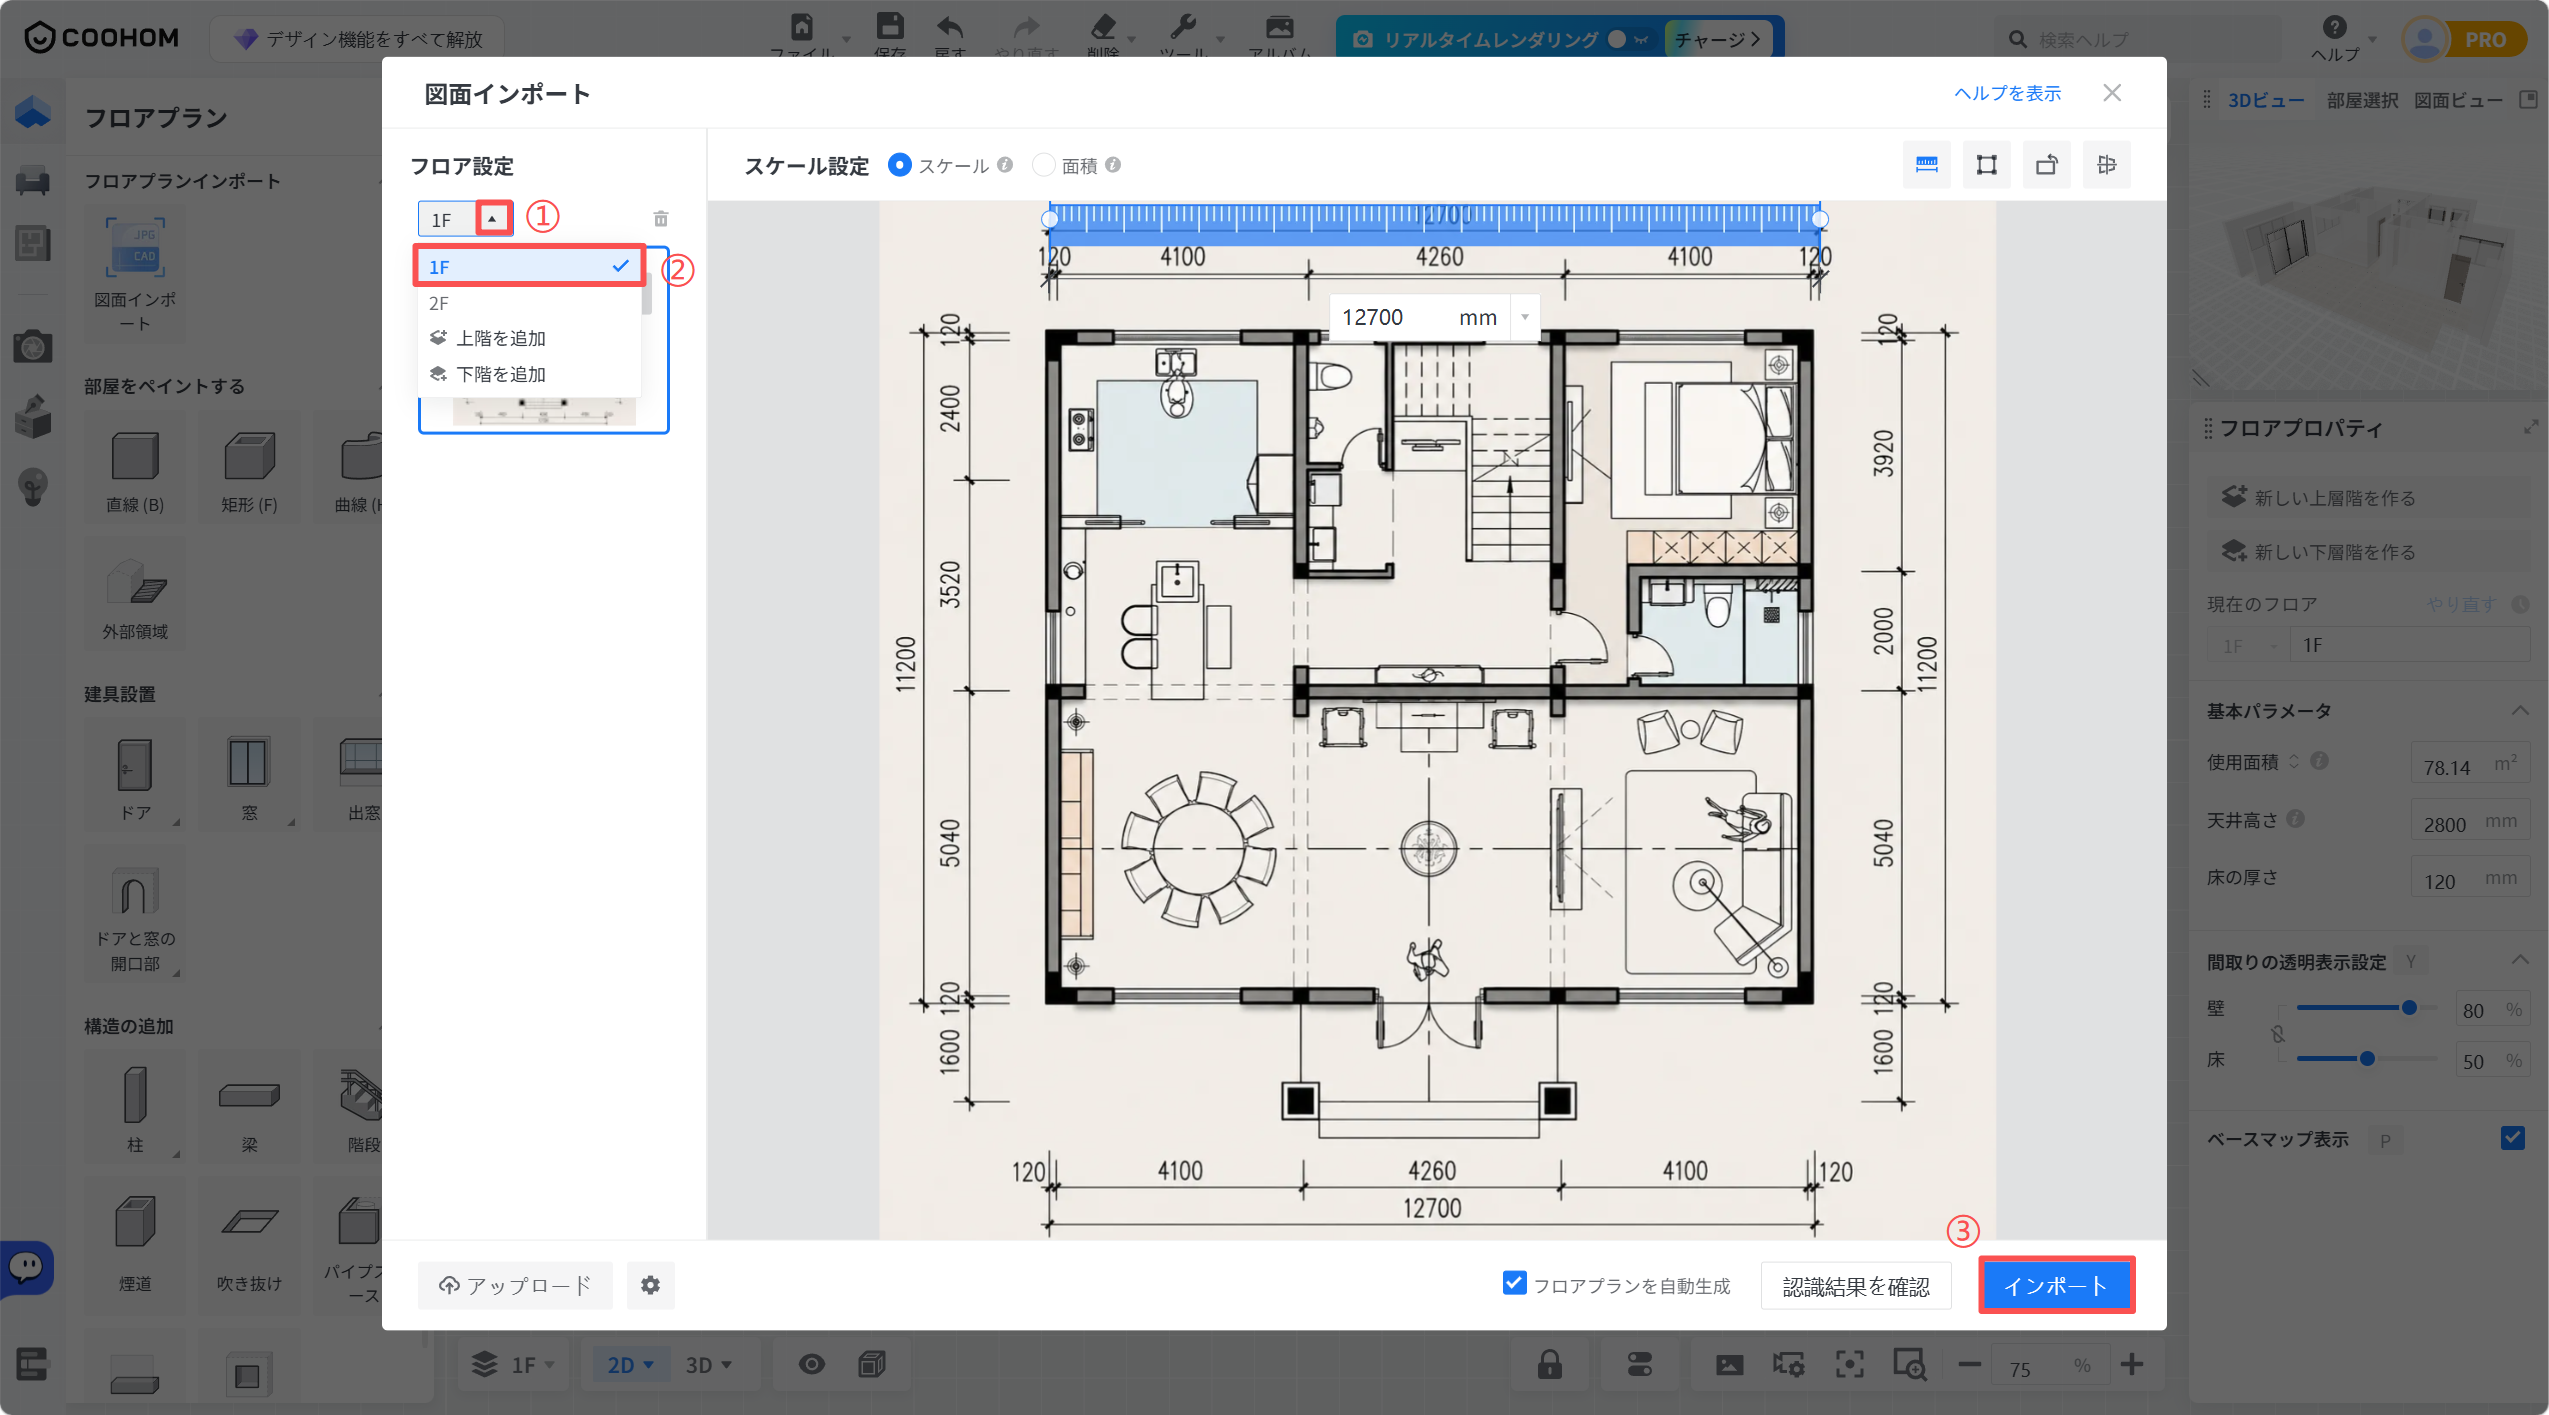Select the 直線 (B) room drawing tool
This screenshot has height=1415, width=2549.
pos(135,470)
